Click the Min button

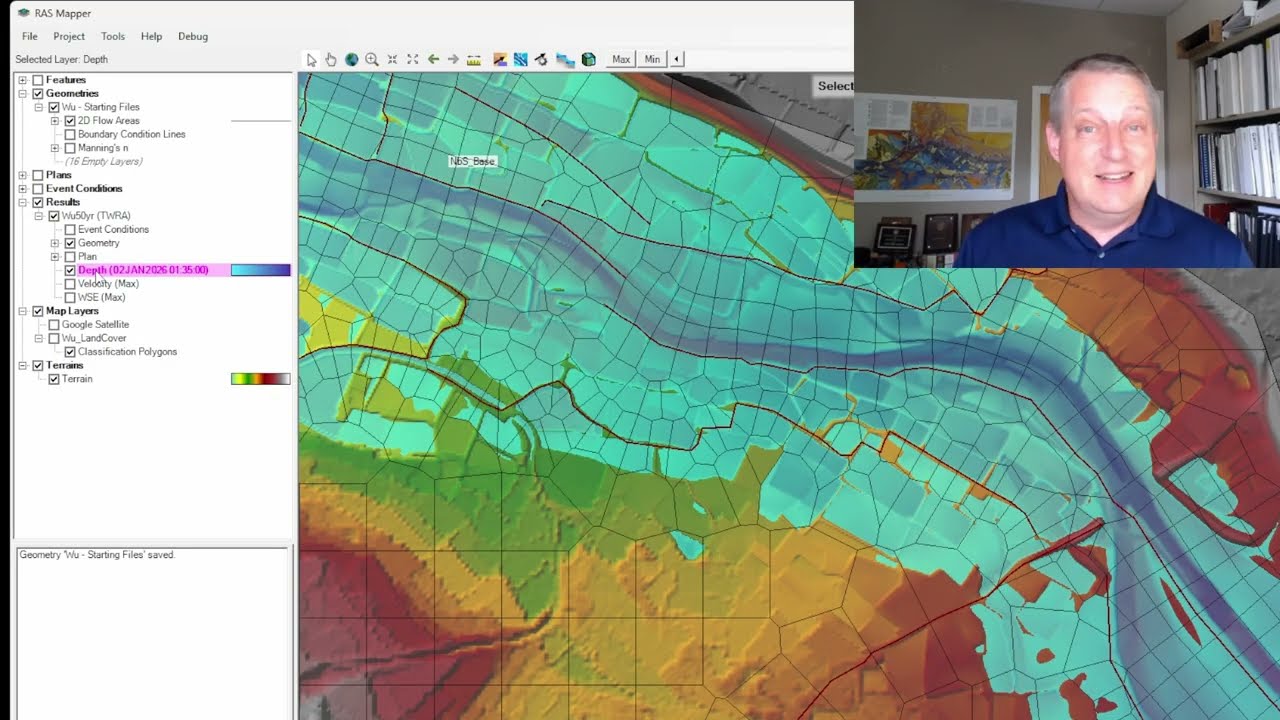click(x=652, y=60)
